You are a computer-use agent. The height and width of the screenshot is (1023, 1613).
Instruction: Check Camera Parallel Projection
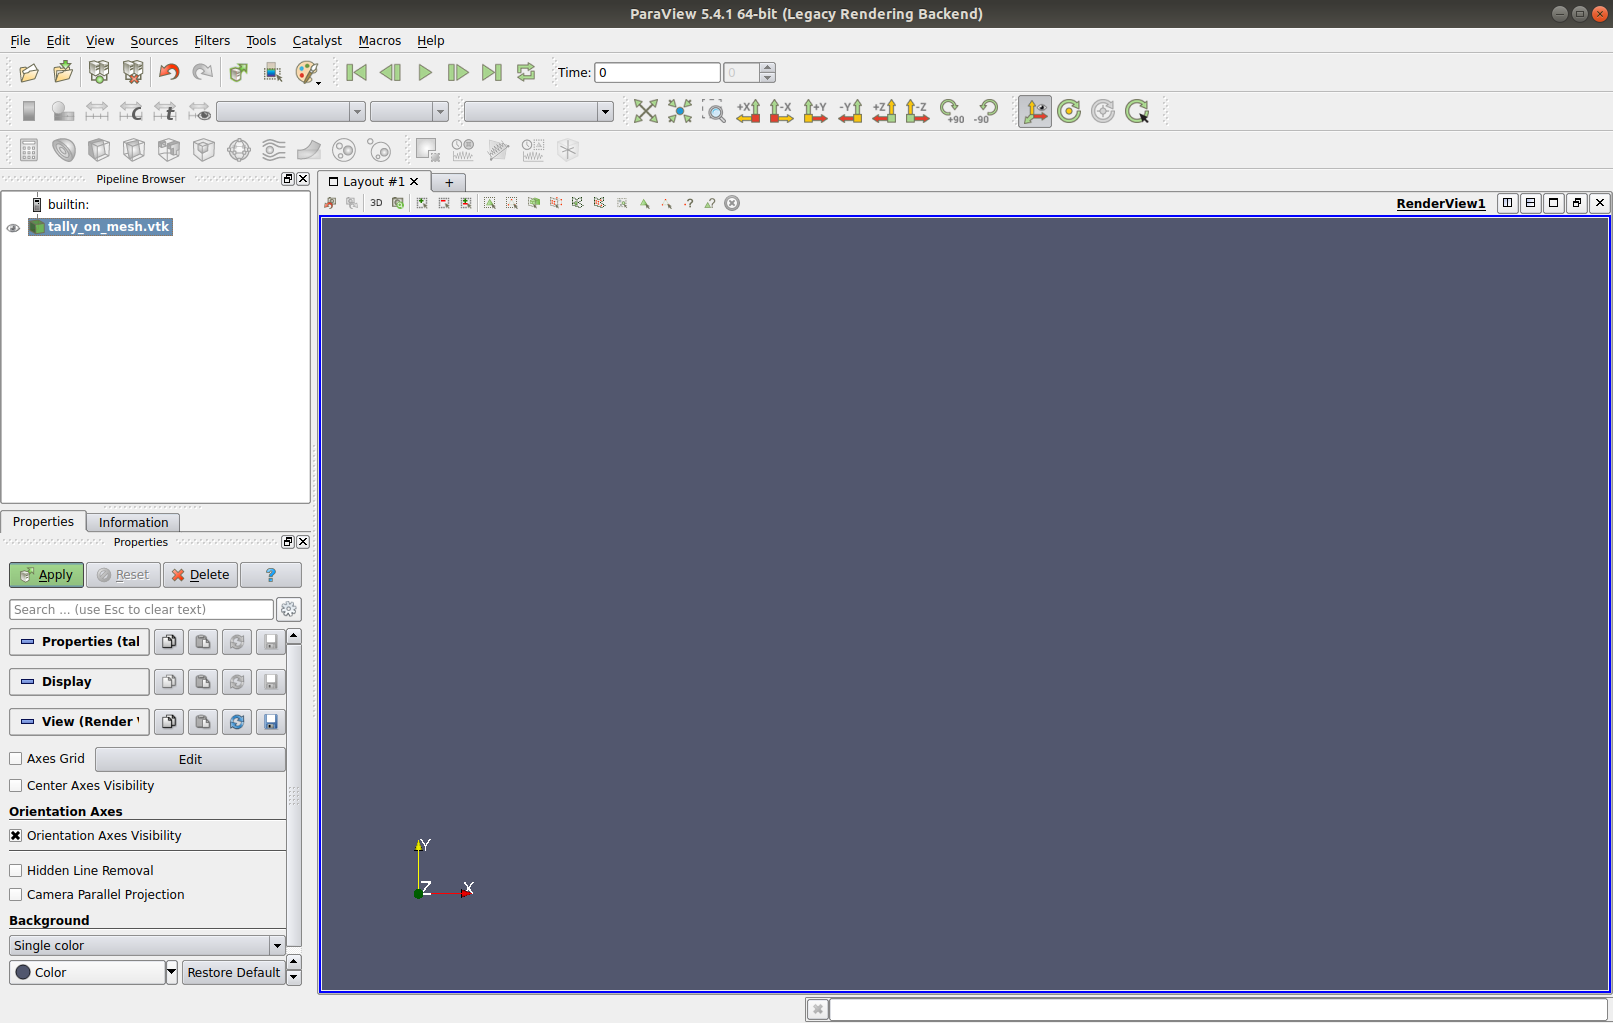click(x=15, y=894)
